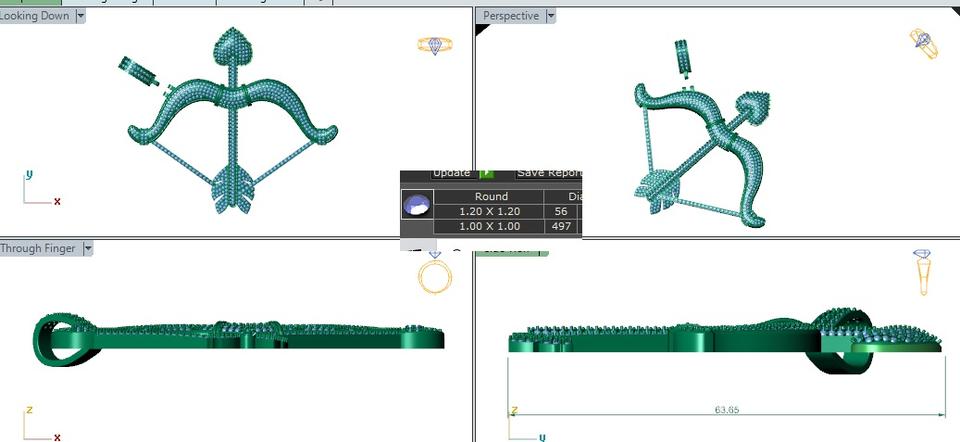Click the Through Finger viewport title
Viewport: 960px width, 442px height.
click(x=37, y=249)
